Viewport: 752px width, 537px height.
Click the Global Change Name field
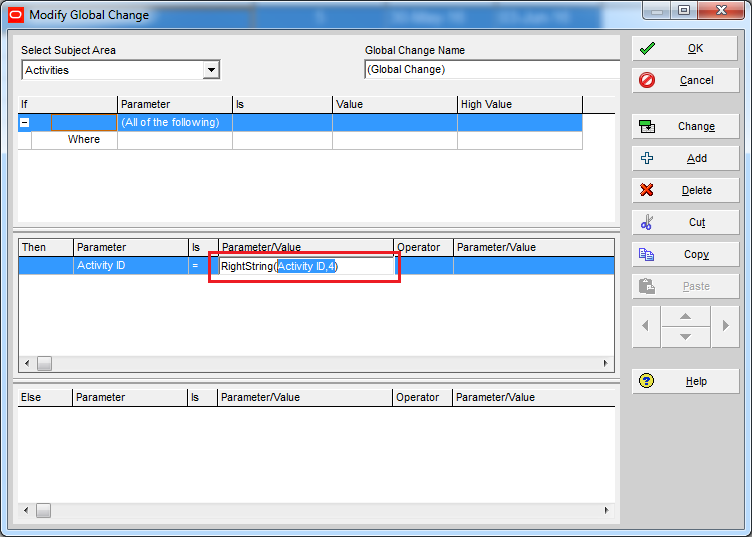[490, 70]
